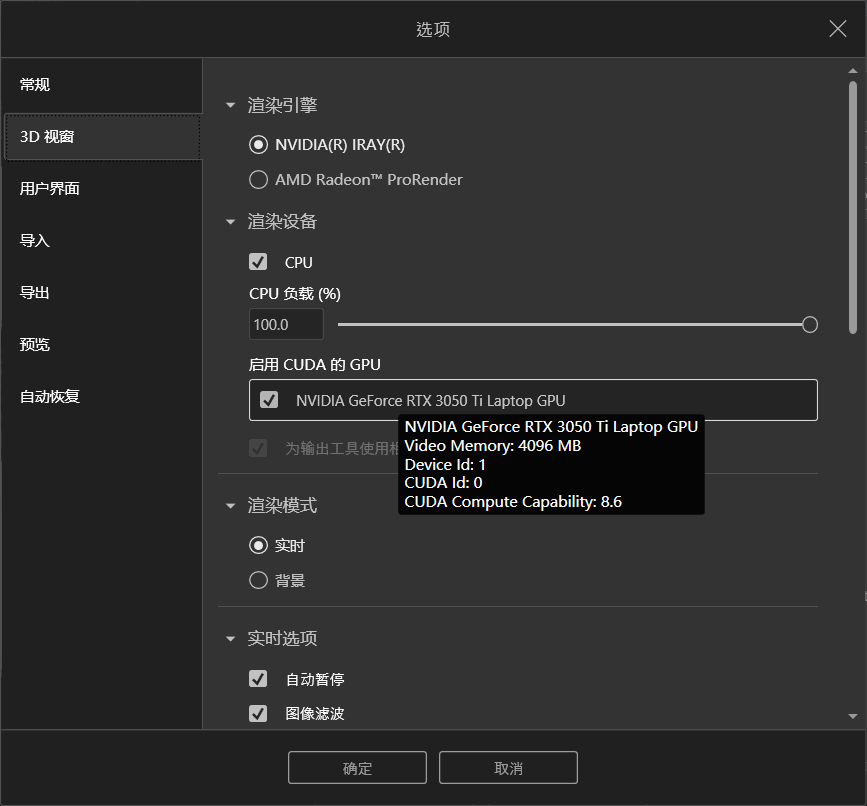The height and width of the screenshot is (806, 867).
Task: Select 实时 render mode
Action: tap(258, 546)
